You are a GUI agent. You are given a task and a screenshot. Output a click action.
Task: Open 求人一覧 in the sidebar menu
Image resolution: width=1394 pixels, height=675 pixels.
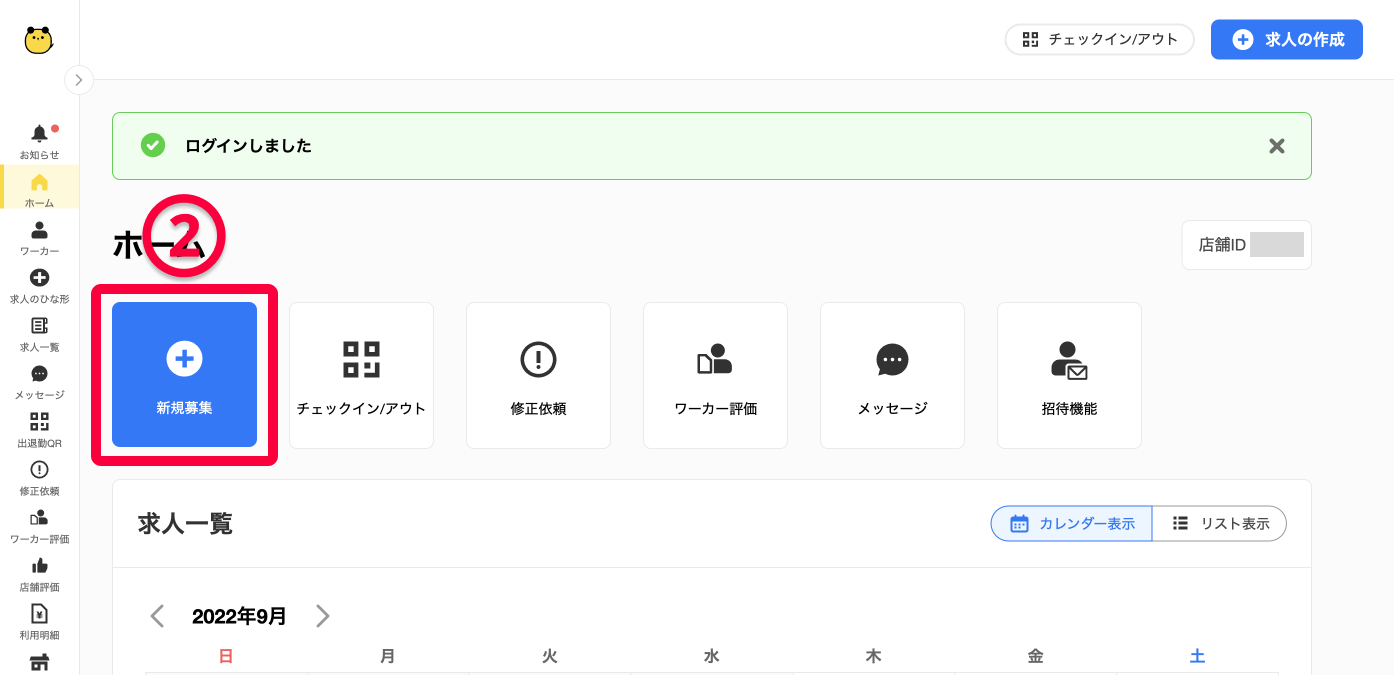click(39, 334)
